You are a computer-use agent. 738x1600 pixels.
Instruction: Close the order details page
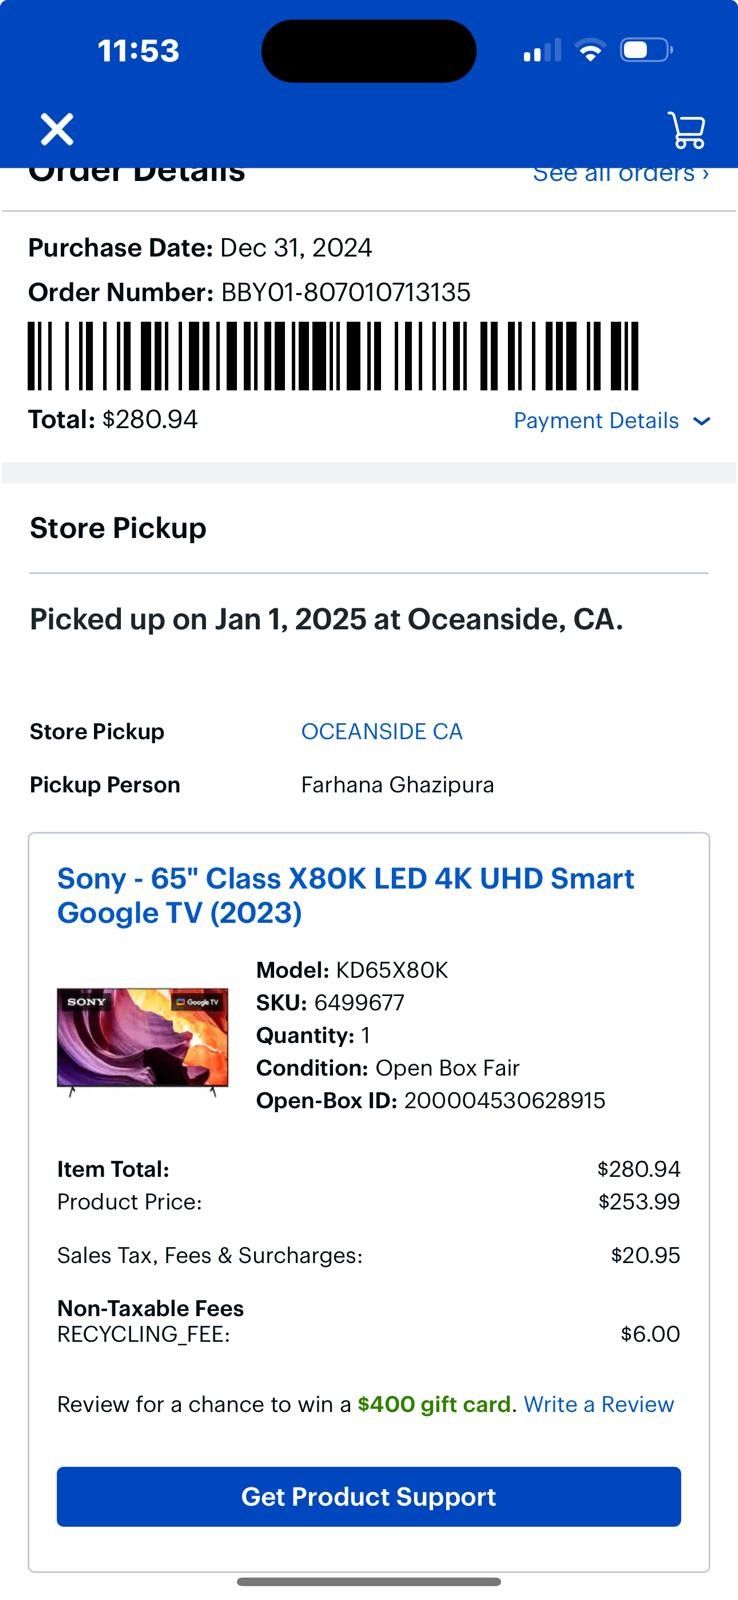57,130
